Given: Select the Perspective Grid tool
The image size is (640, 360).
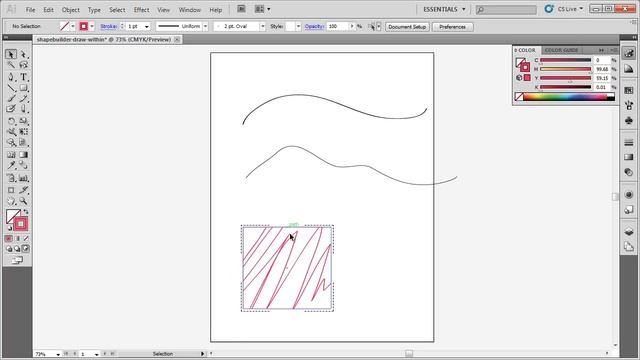Looking at the screenshot, I should (24, 142).
